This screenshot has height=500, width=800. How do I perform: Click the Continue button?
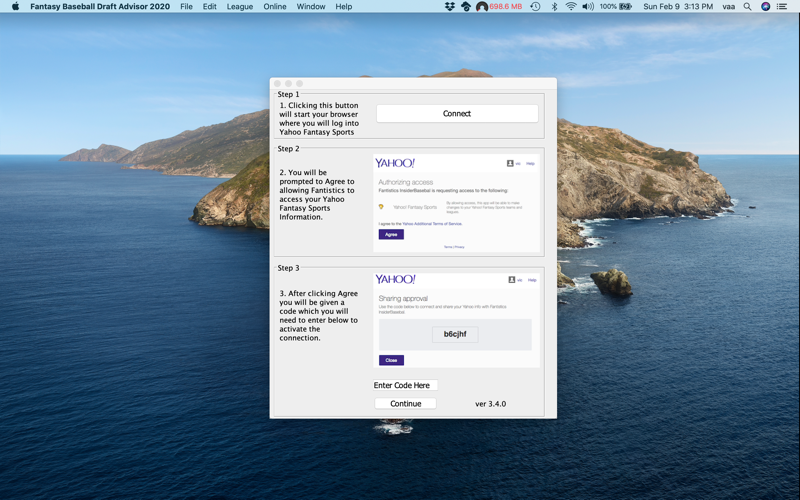tap(406, 404)
